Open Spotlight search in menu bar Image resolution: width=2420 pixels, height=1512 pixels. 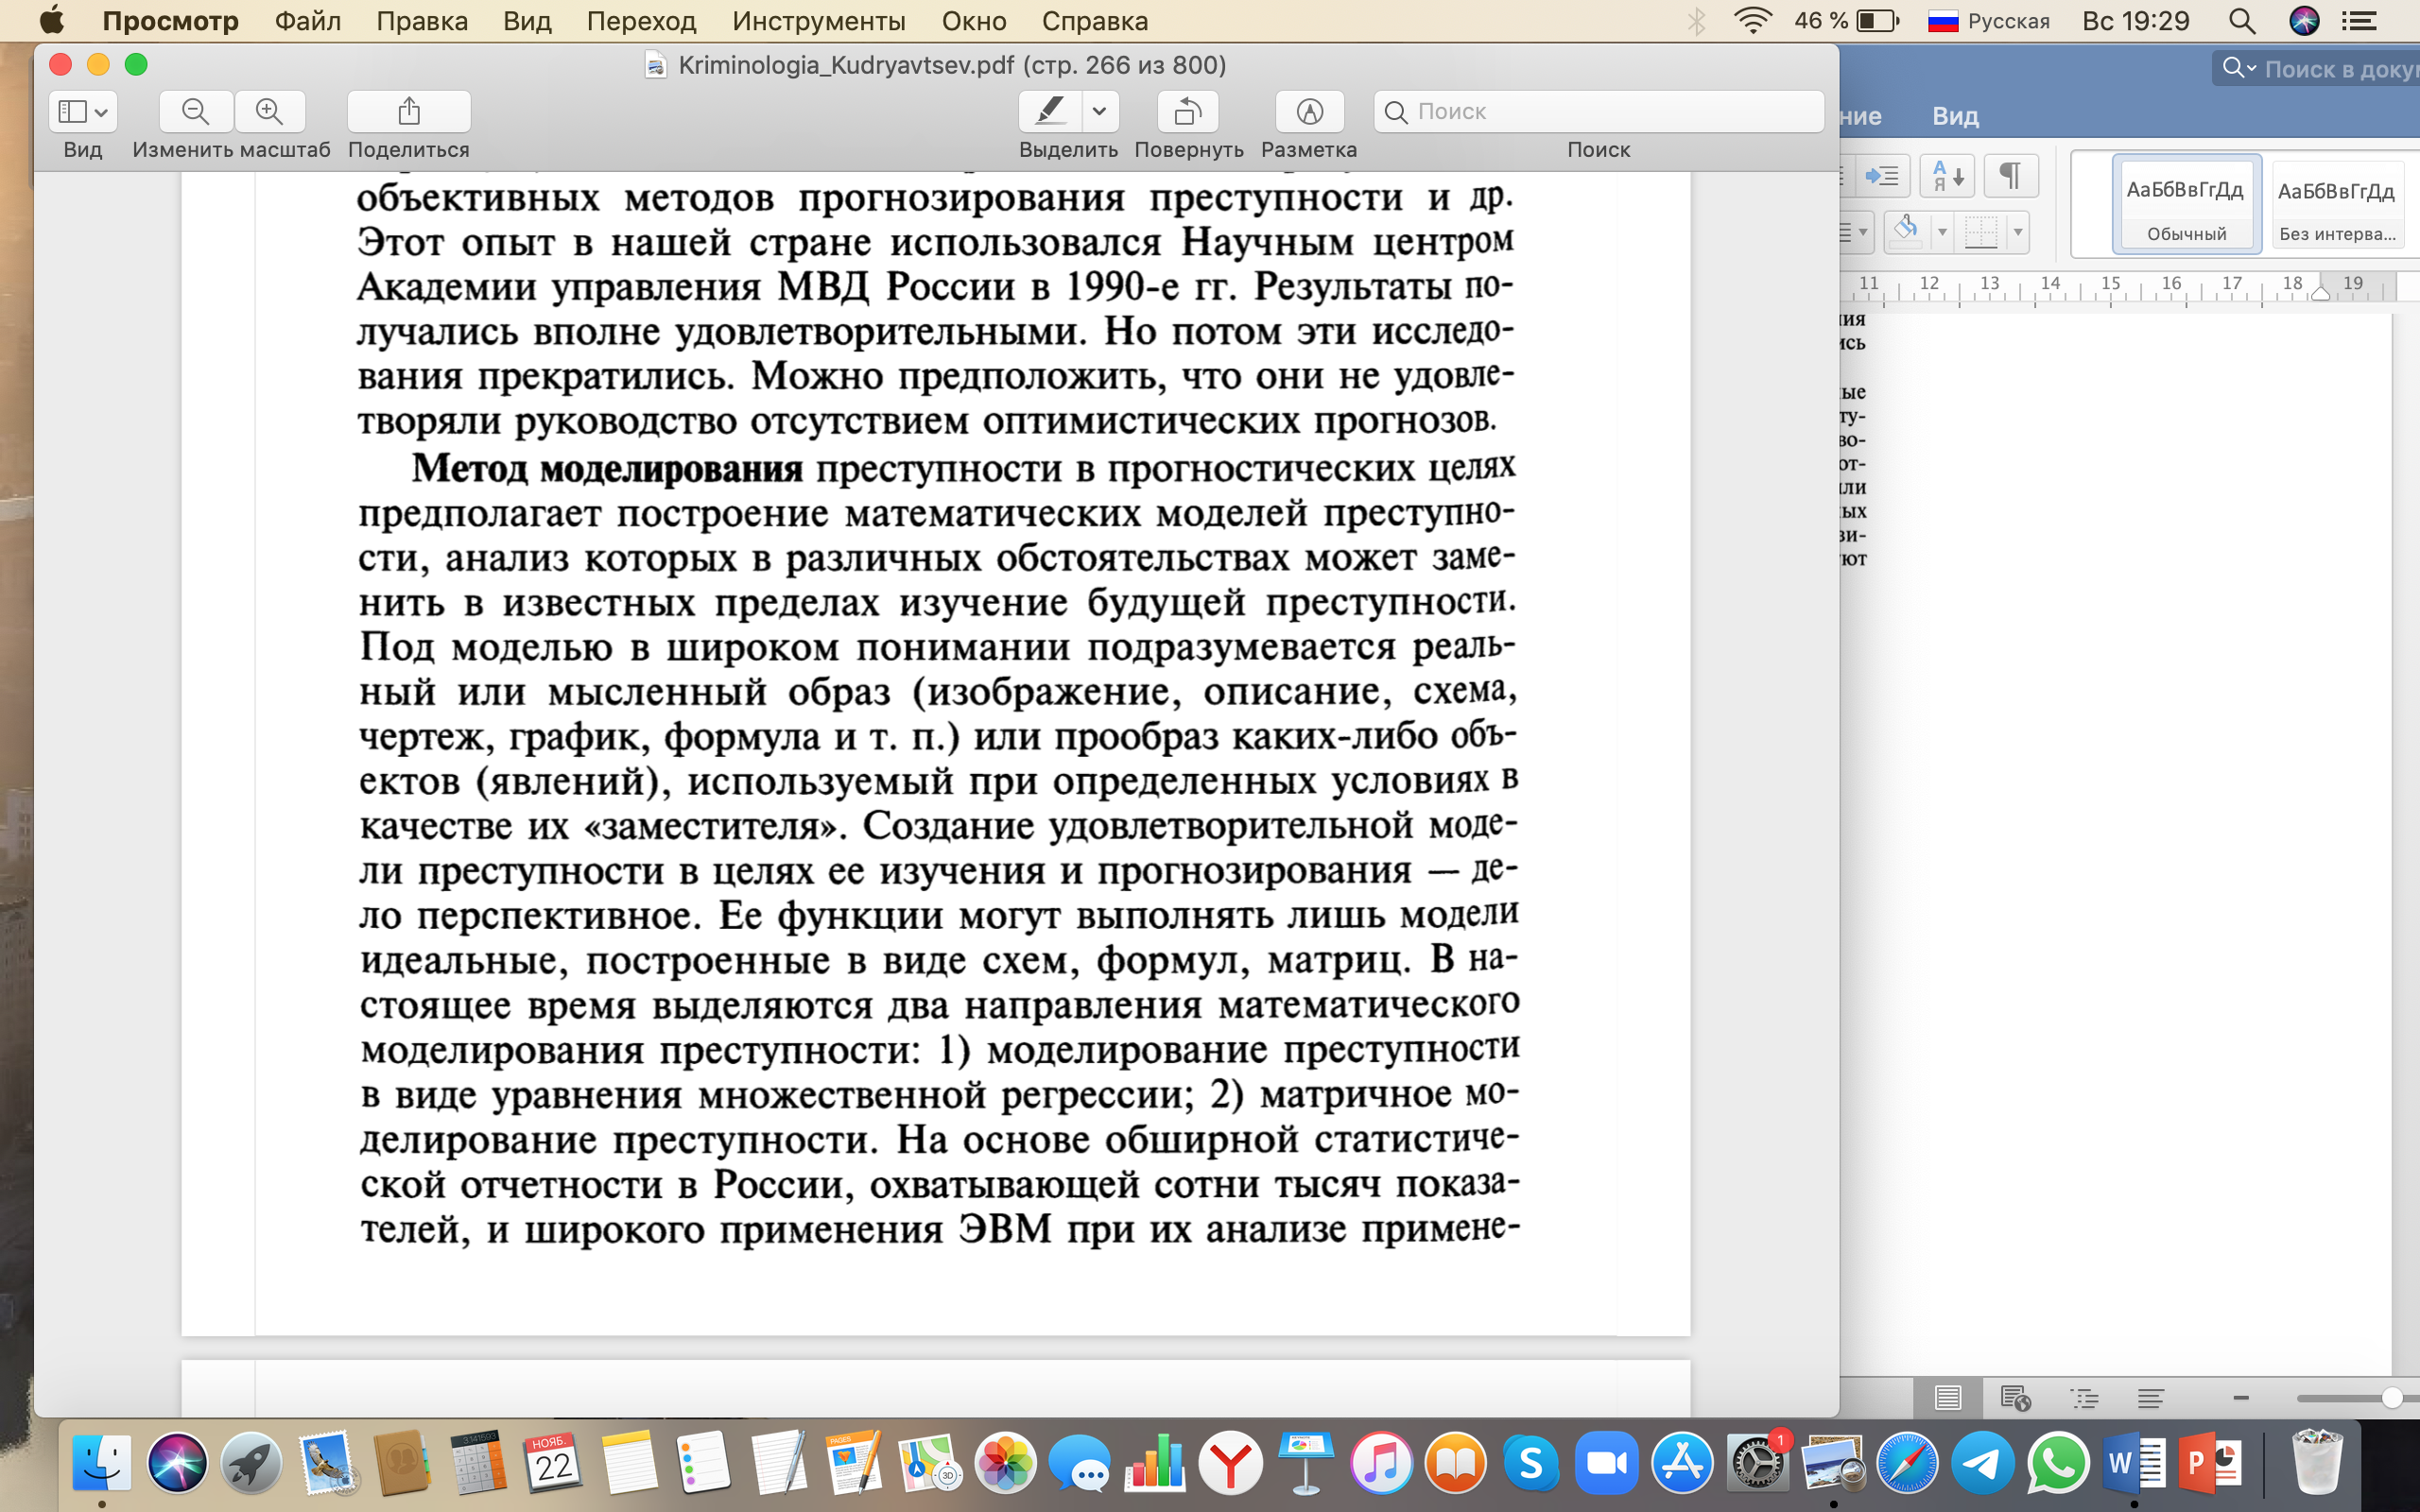click(2241, 21)
